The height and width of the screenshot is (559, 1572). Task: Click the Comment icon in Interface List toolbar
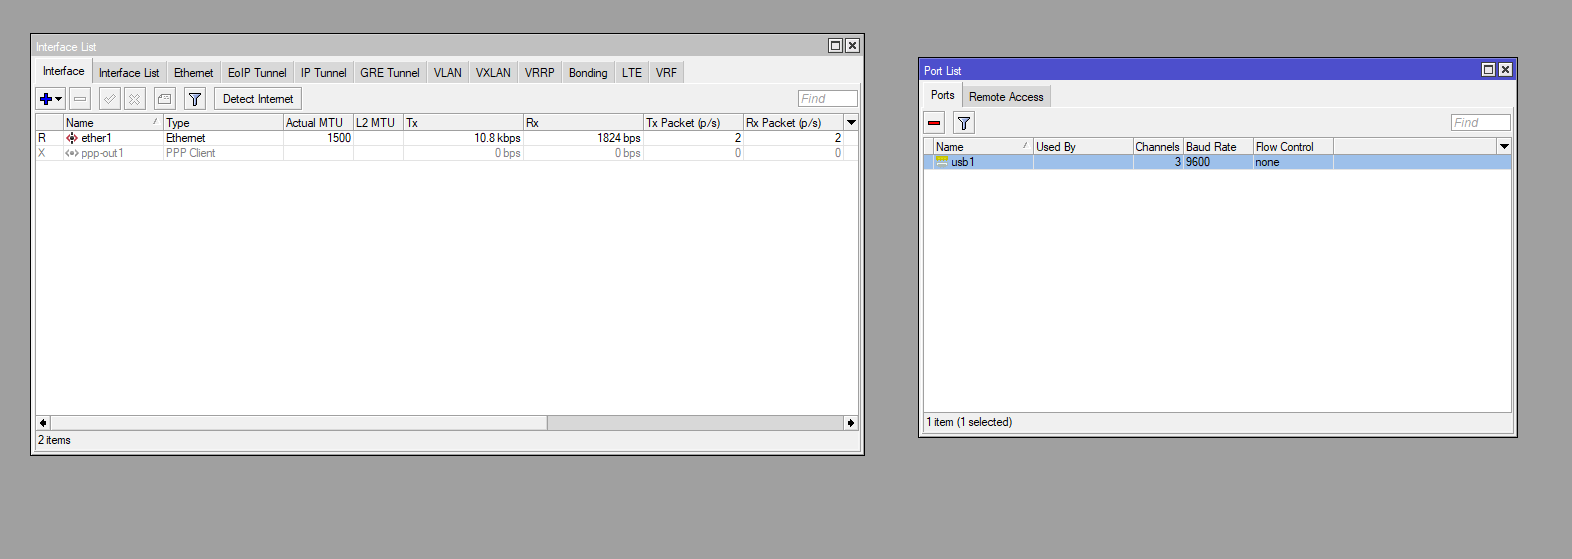(x=165, y=98)
